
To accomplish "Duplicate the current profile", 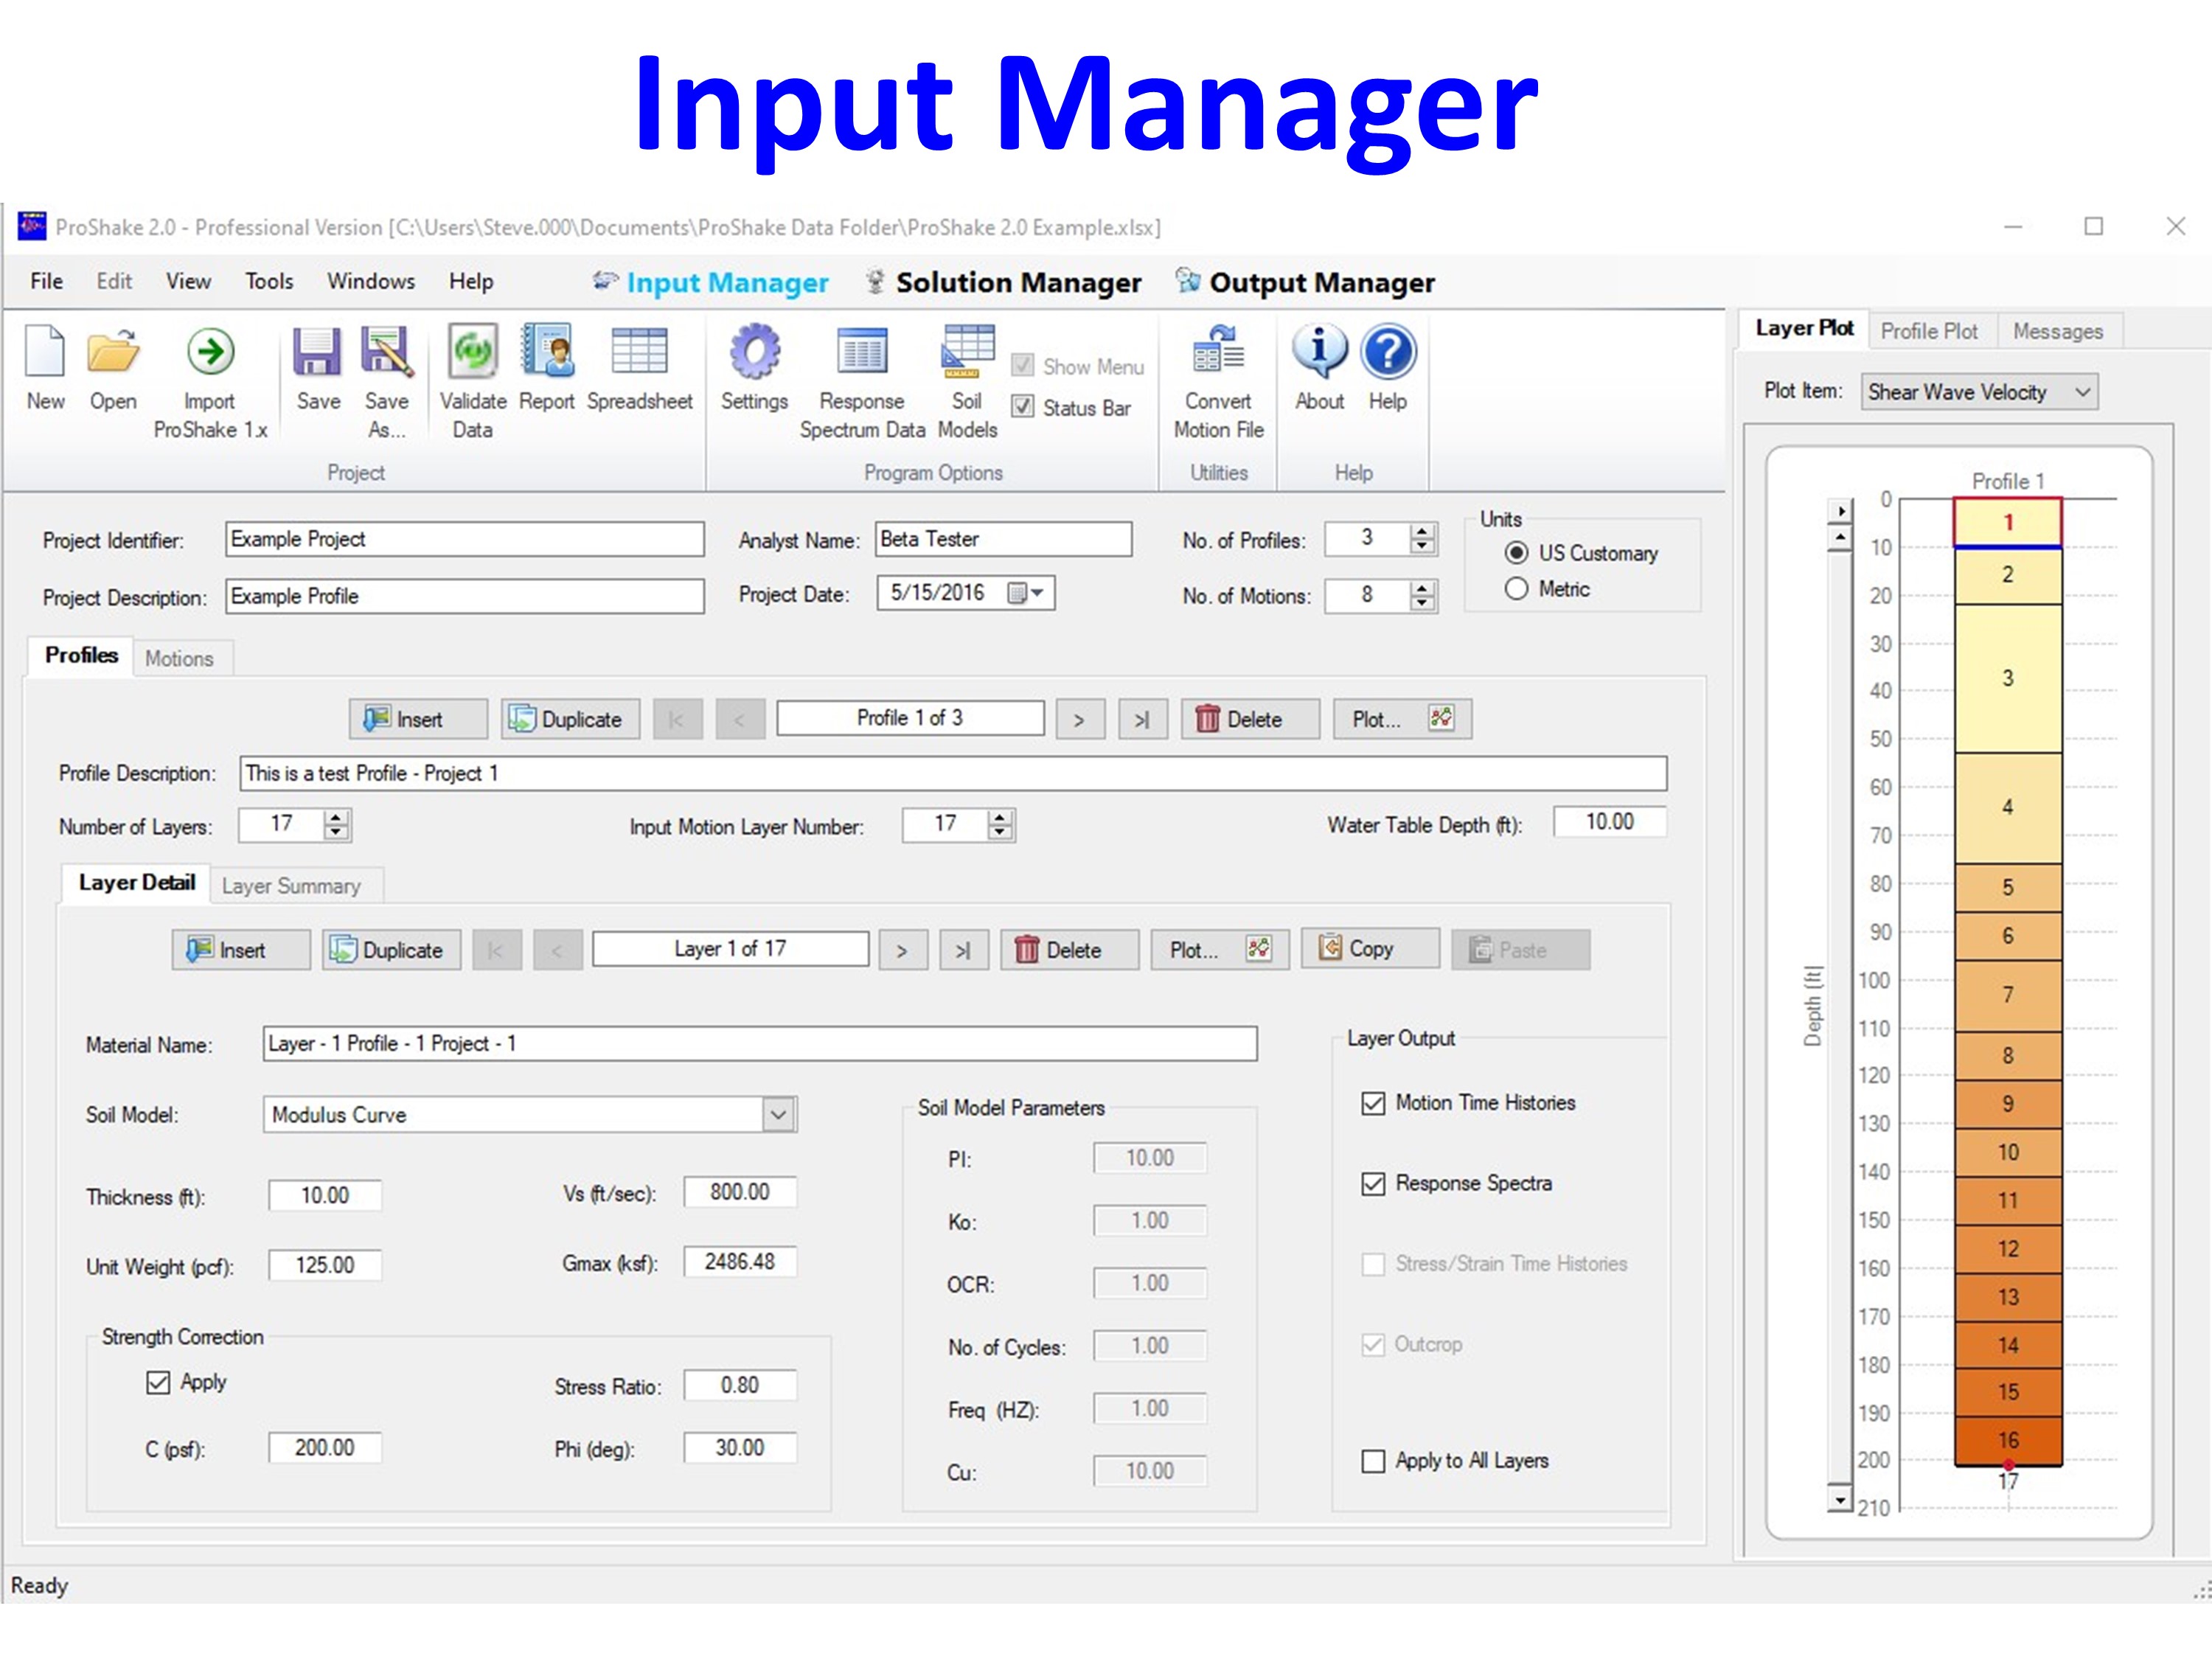I will tap(570, 719).
